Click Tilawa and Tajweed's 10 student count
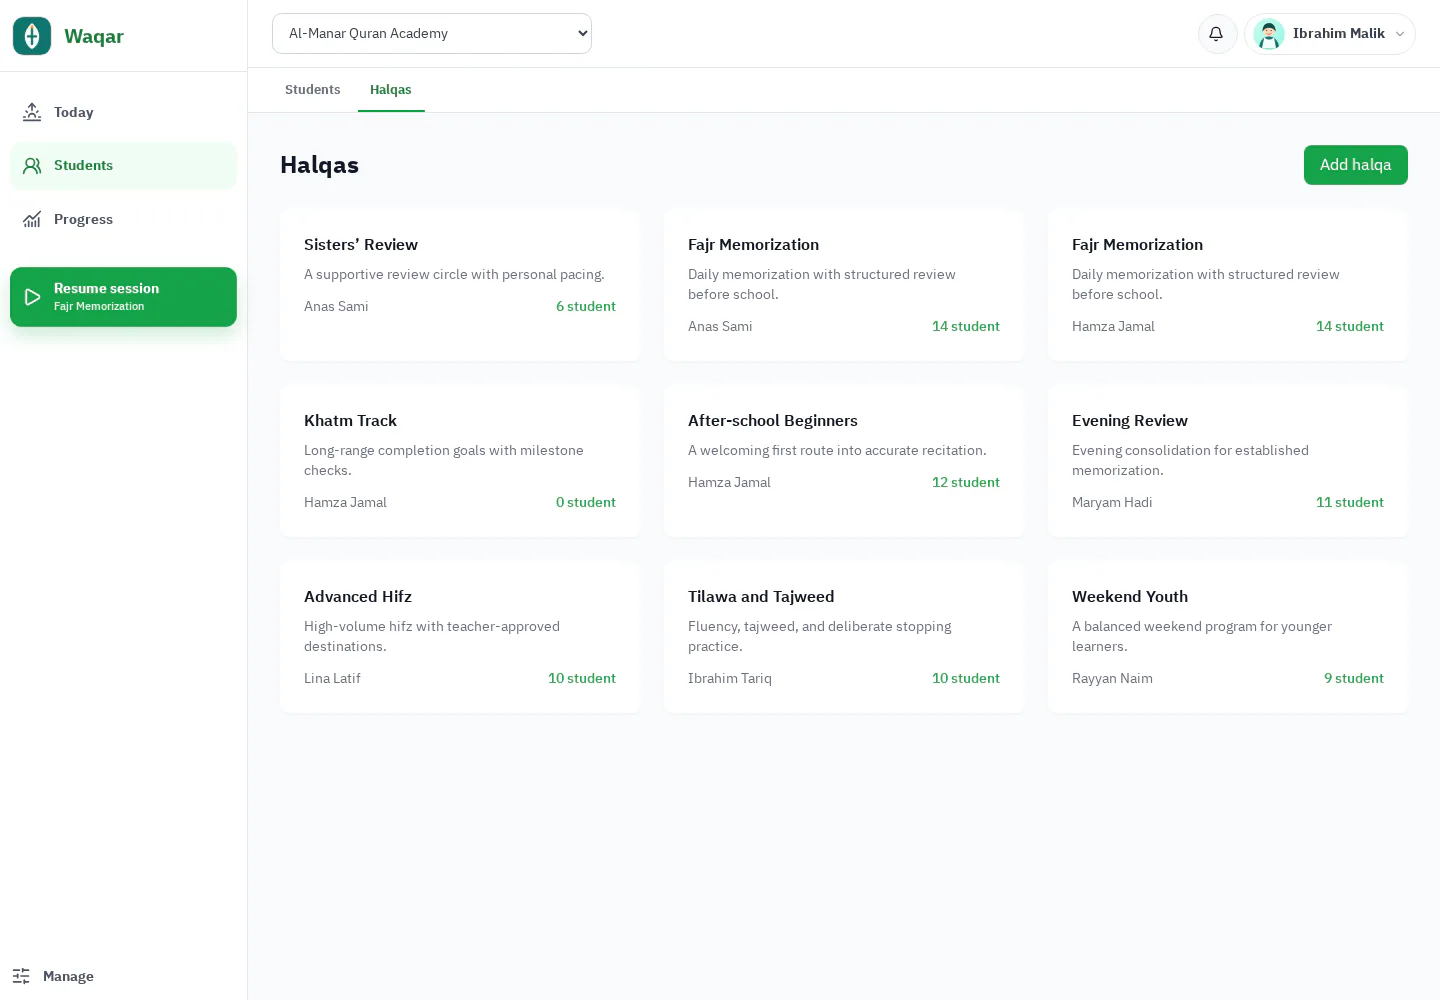Screen dimensions: 1440x1000 [966, 678]
